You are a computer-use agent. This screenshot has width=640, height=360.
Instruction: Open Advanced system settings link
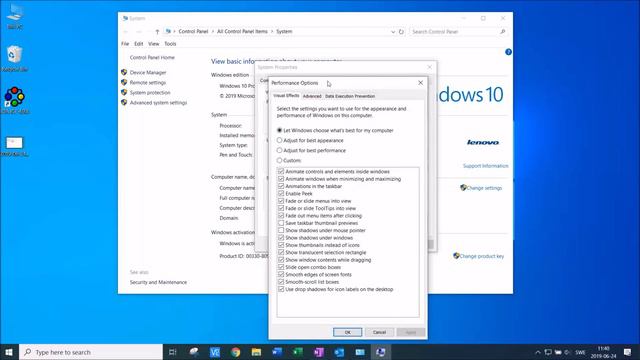coord(158,103)
